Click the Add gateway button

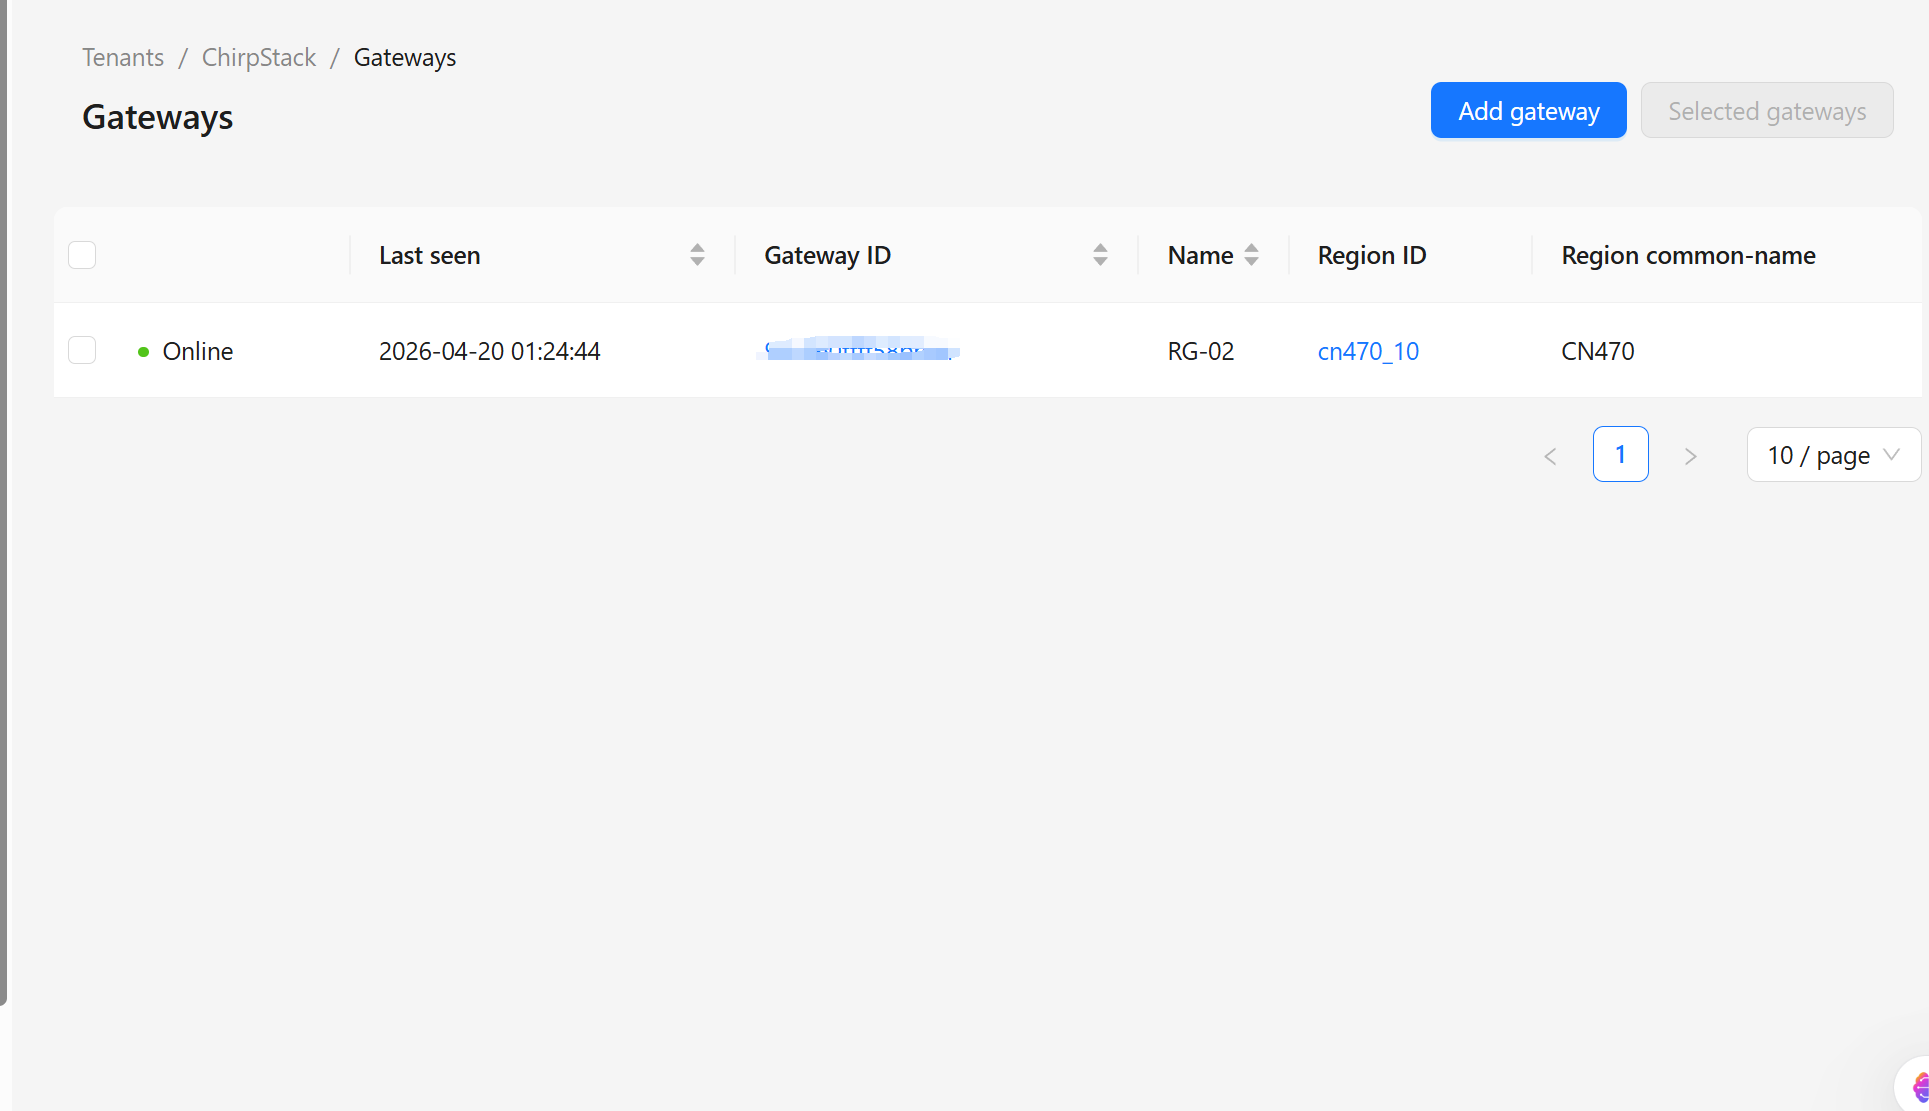coord(1528,110)
